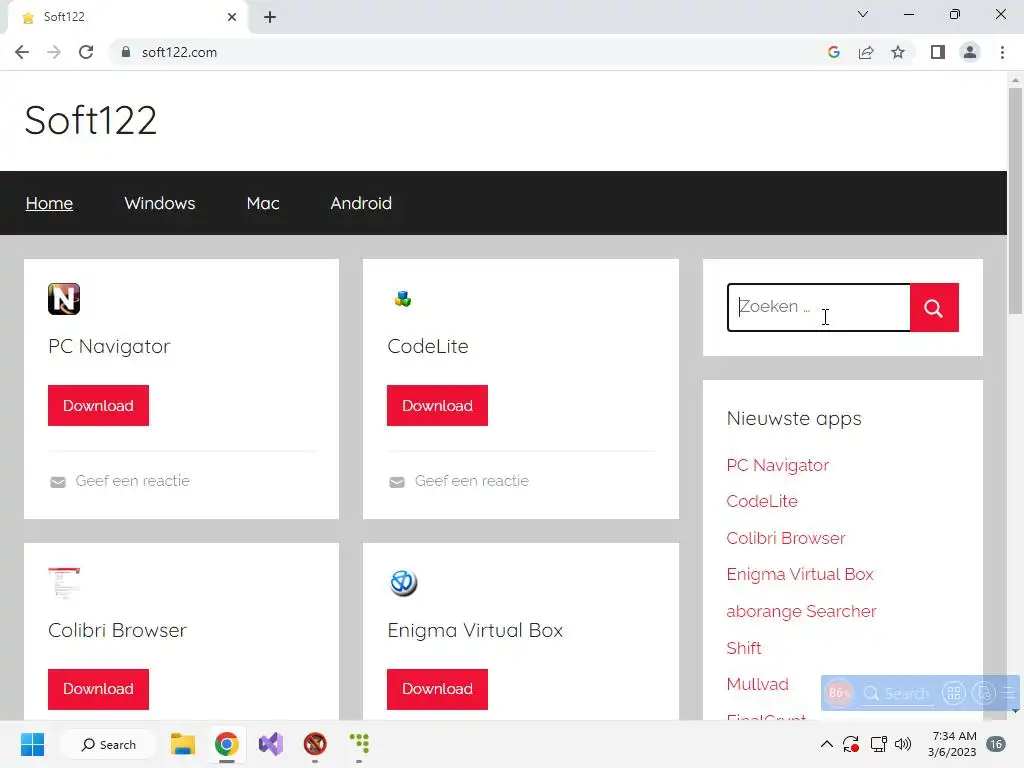
Task: Click the red search magnifier button
Action: [x=935, y=308]
